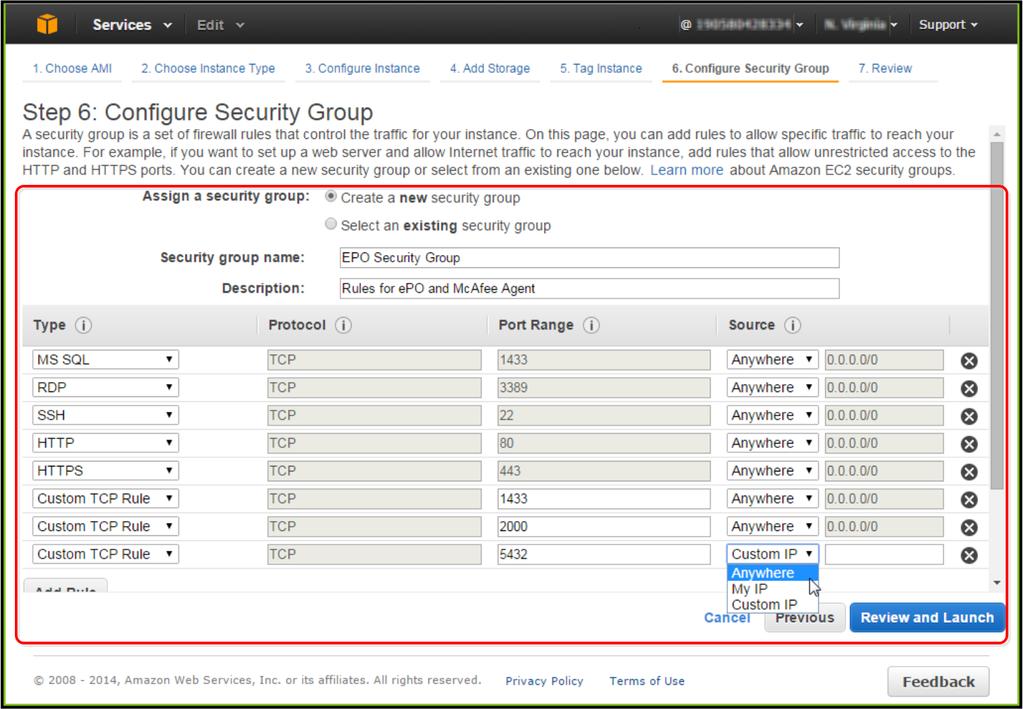Open Type dropdown for port 5432 rule

pos(106,554)
